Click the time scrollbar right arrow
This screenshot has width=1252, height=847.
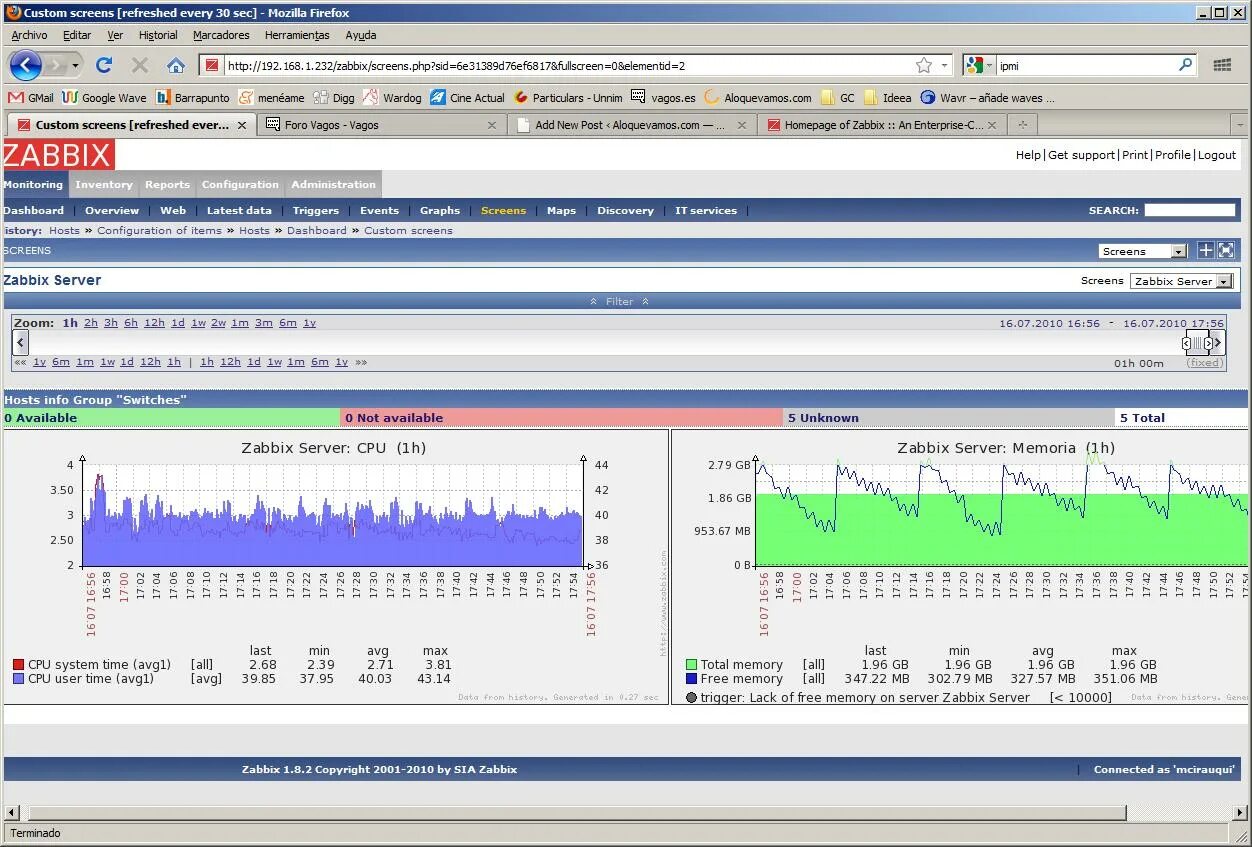pos(1218,343)
